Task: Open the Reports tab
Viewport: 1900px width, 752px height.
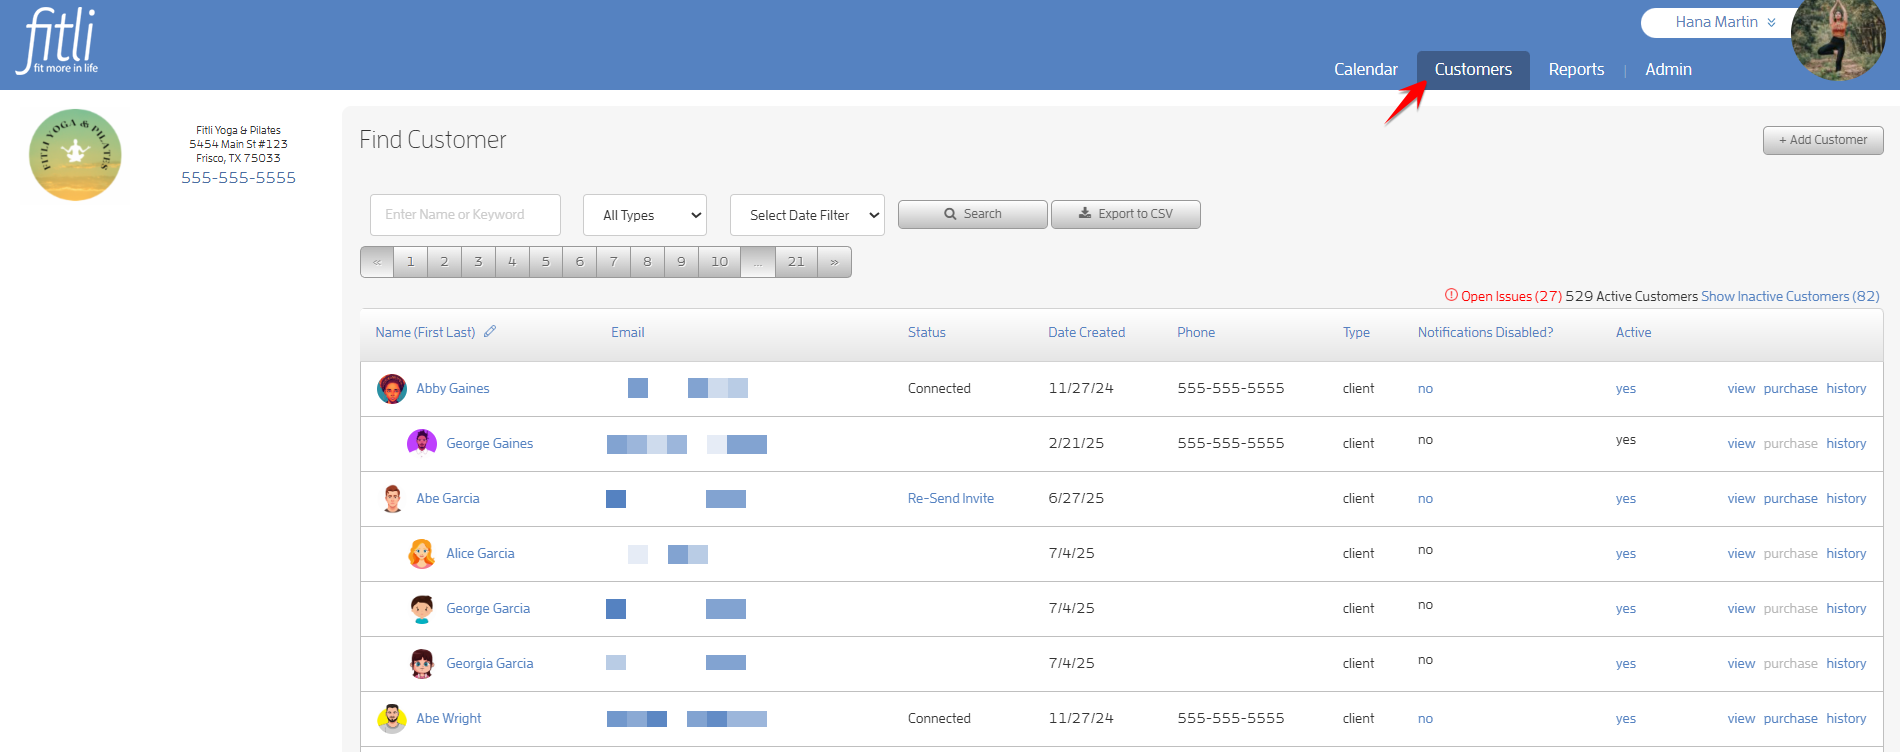Action: [x=1576, y=69]
